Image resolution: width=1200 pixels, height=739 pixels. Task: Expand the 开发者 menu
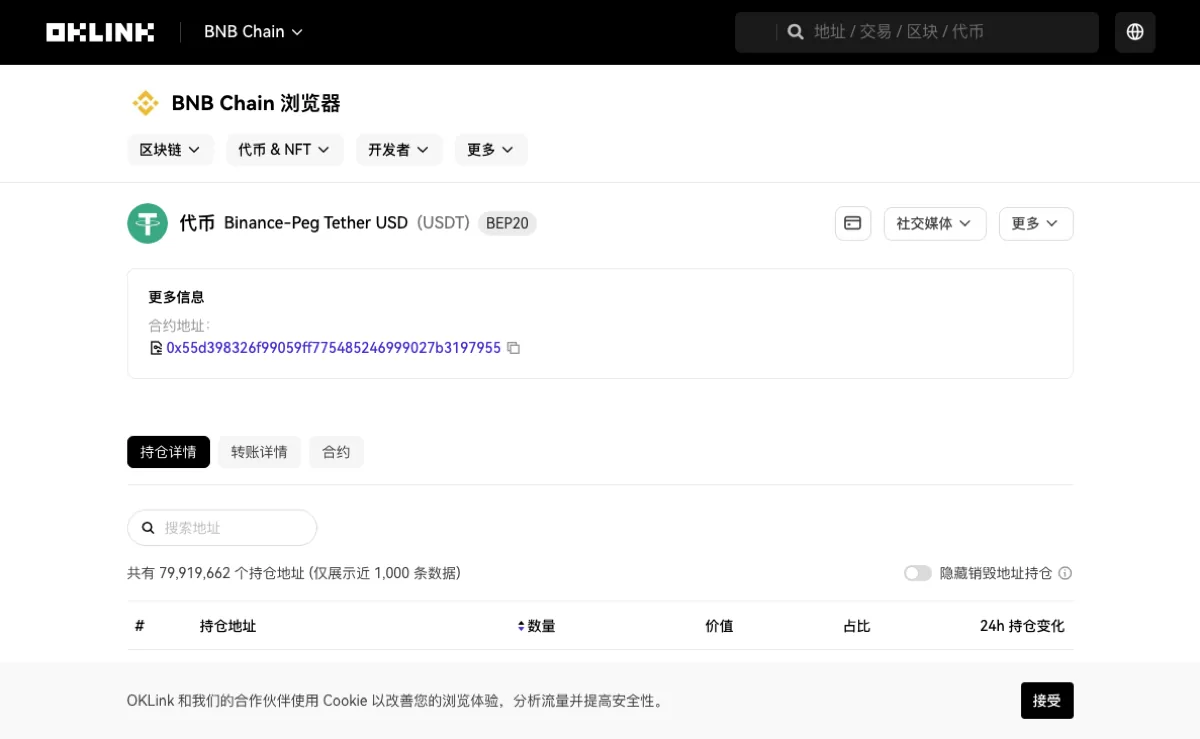pos(398,150)
